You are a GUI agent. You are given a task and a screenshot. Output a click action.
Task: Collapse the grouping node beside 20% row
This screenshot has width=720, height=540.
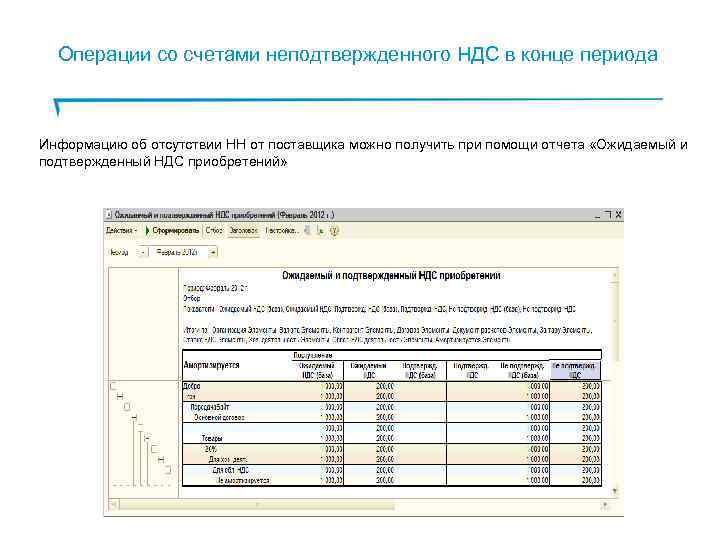pos(155,449)
